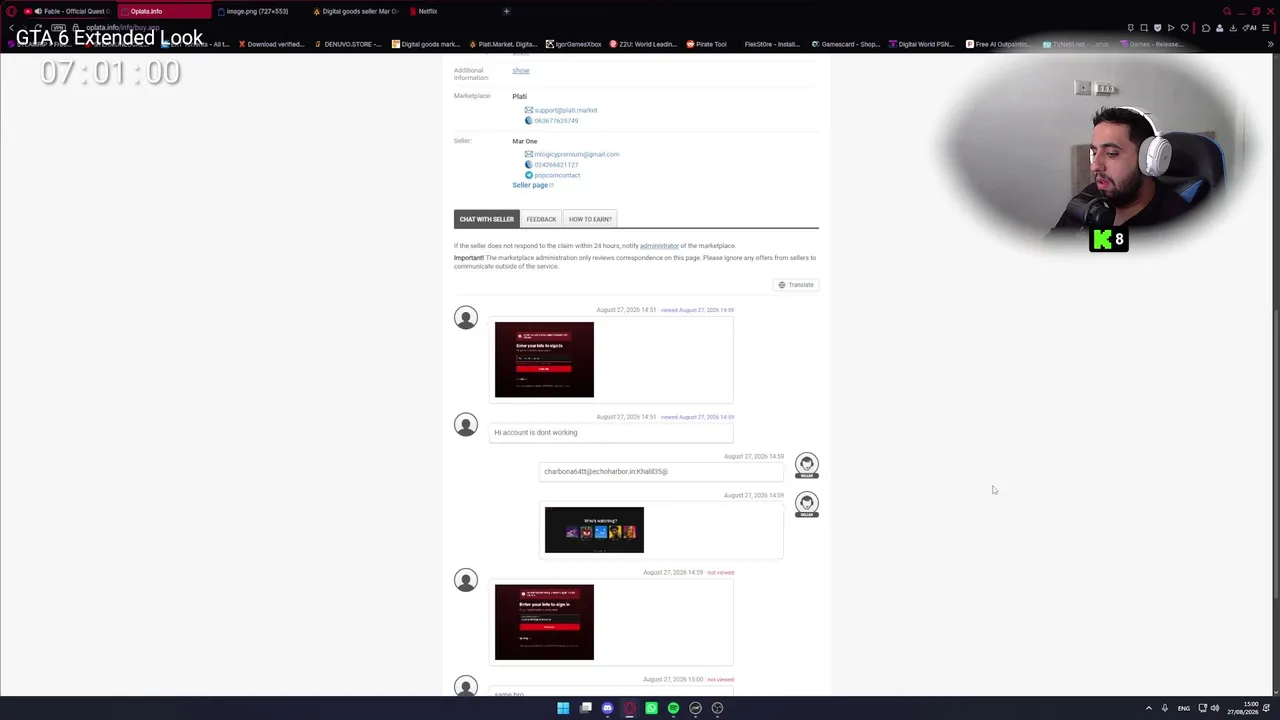Open Spotify from the taskbar
The image size is (1280, 720).
point(673,708)
